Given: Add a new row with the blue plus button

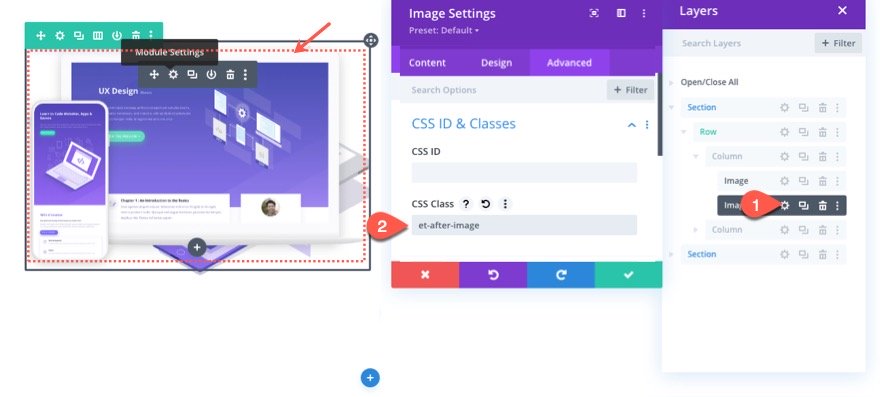Looking at the screenshot, I should [370, 378].
